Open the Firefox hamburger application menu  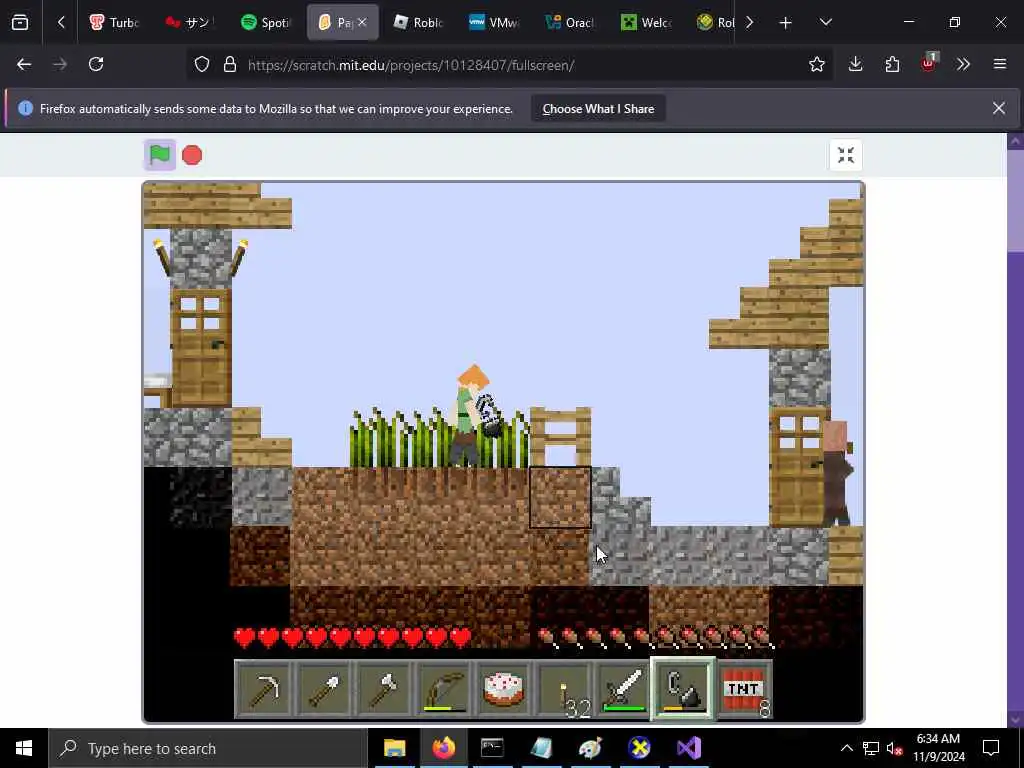[1000, 64]
